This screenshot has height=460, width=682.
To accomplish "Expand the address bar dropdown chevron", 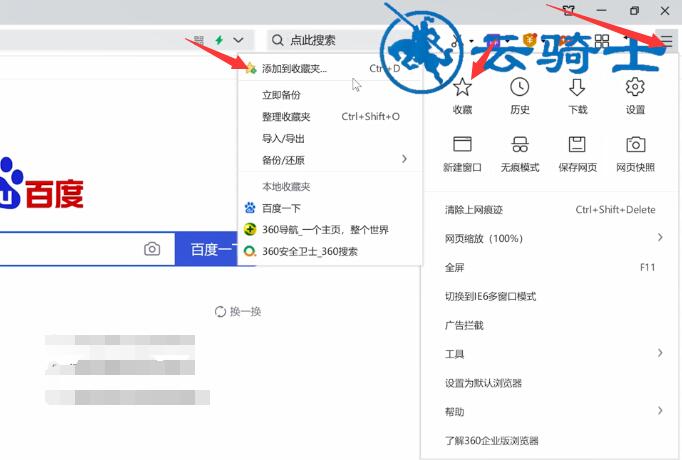I will [238, 40].
